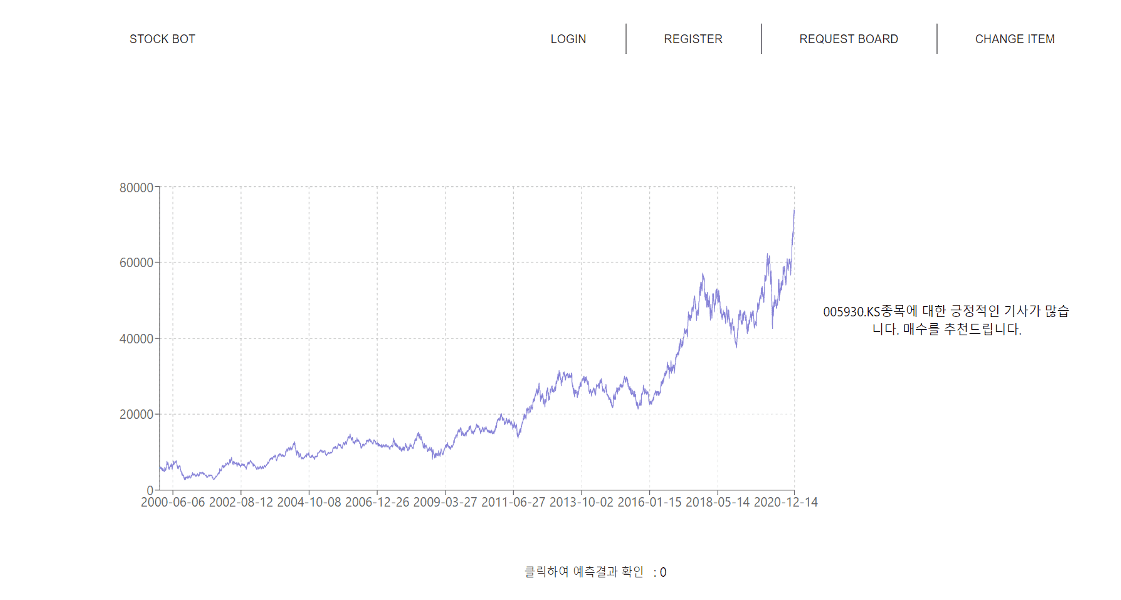
Task: Click the 클릭하여 예측결과 확인 prediction text
Action: point(584,572)
